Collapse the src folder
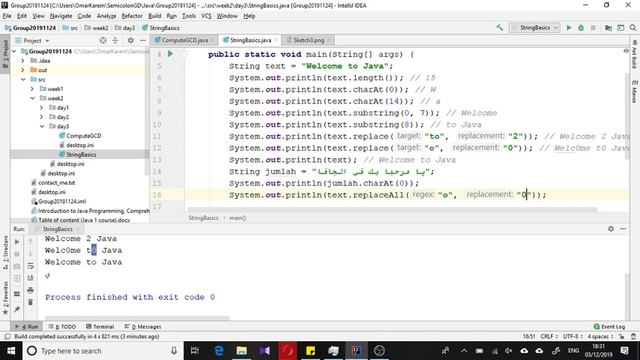Viewport: 640px width, 360px height. (x=23, y=79)
